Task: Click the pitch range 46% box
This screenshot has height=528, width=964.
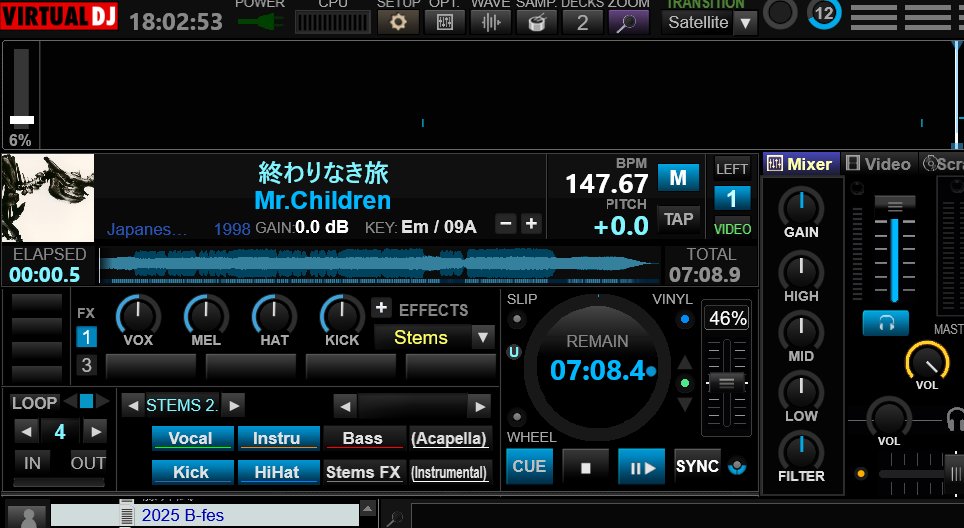Action: 727,318
